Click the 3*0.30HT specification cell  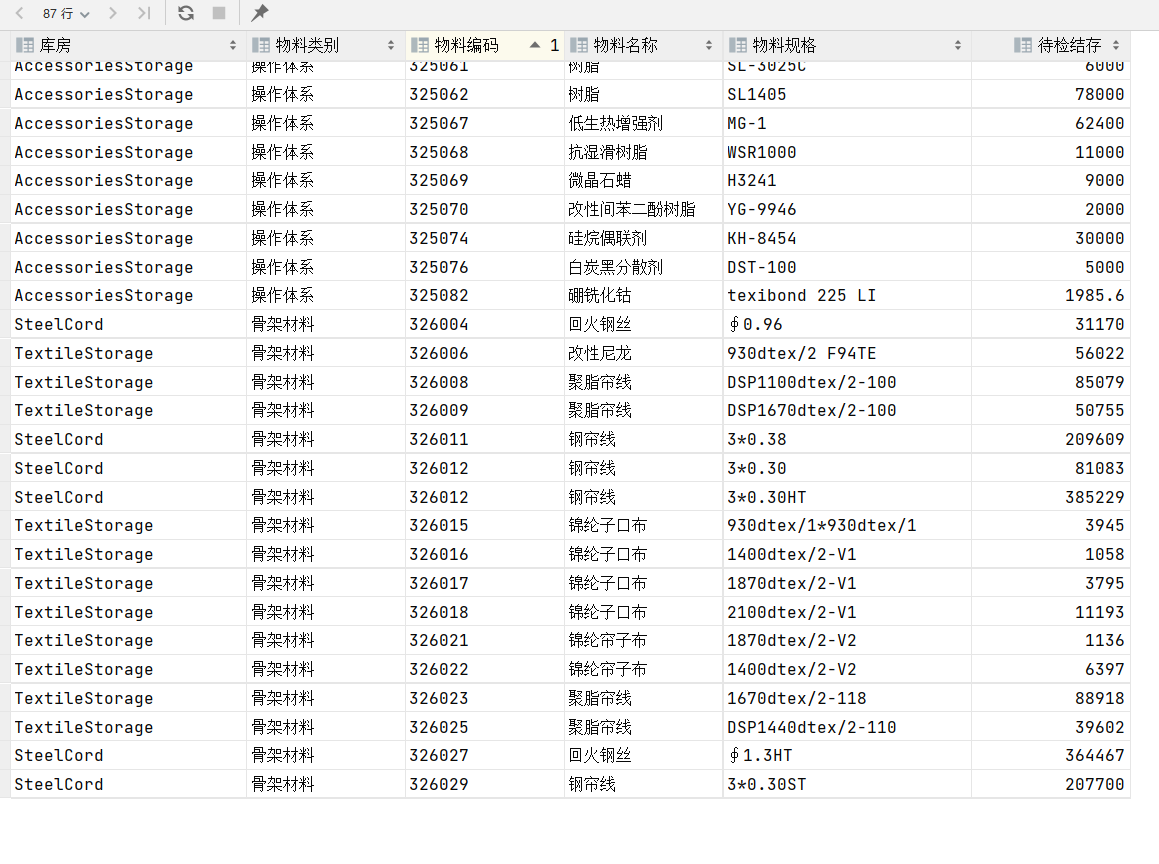pos(847,497)
